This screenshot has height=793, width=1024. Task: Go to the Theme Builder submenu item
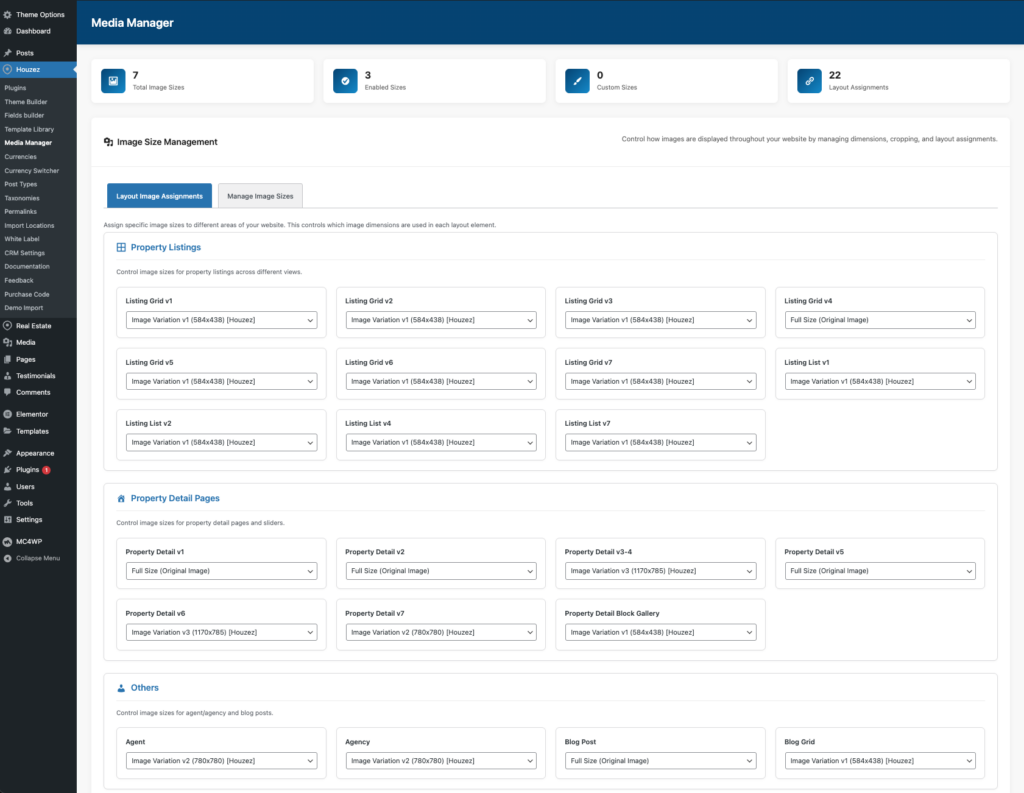(26, 102)
